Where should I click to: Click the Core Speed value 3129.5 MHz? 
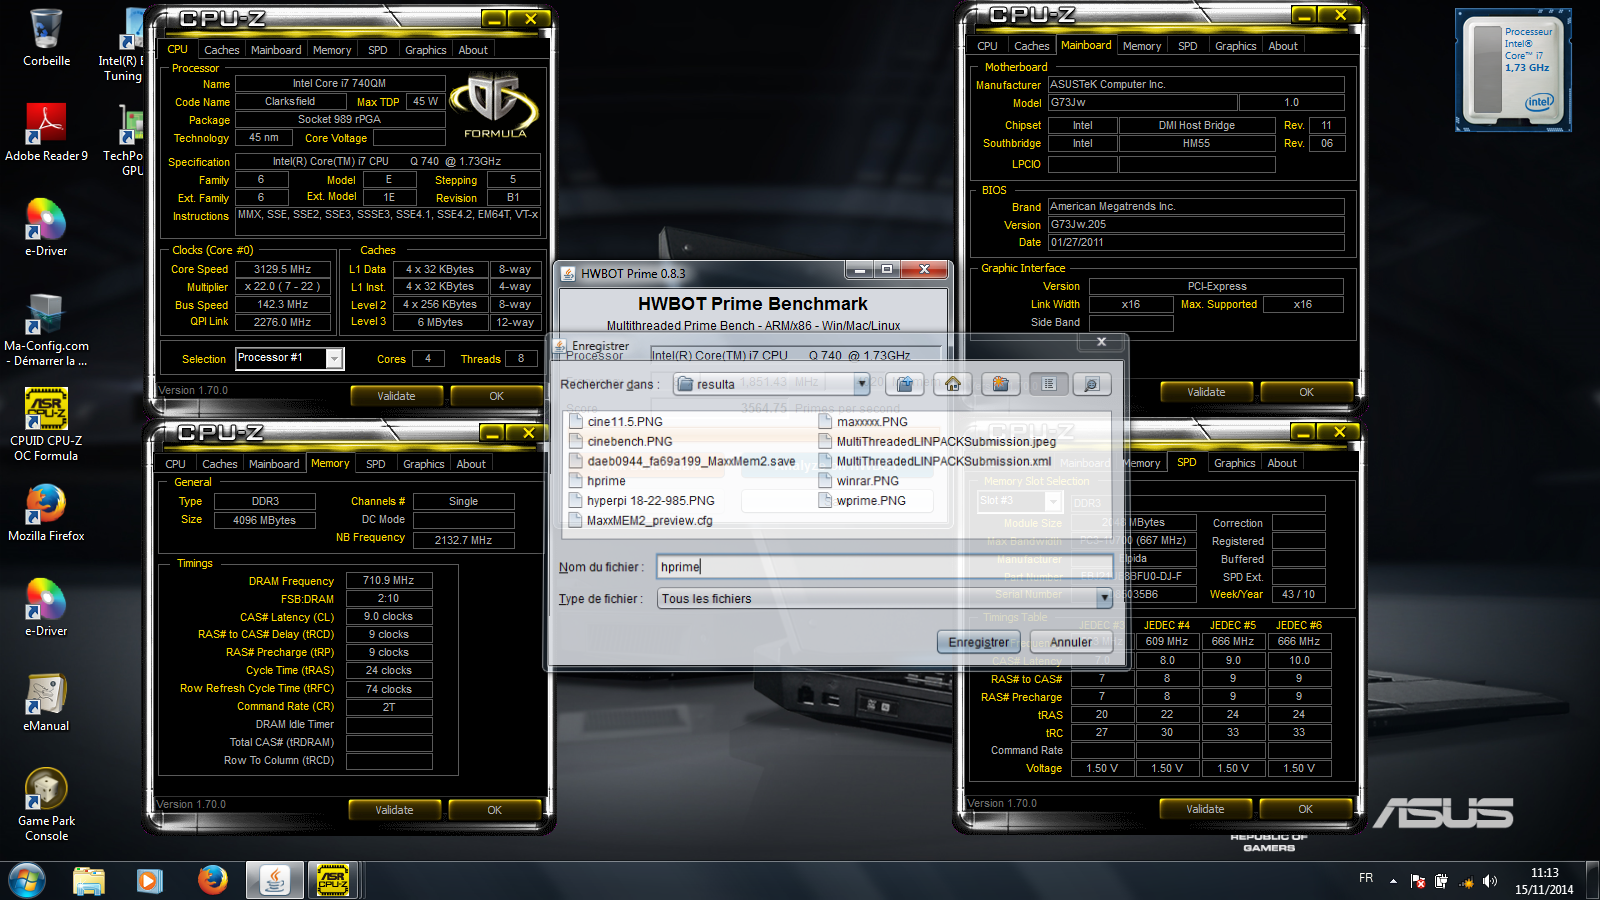pos(283,269)
